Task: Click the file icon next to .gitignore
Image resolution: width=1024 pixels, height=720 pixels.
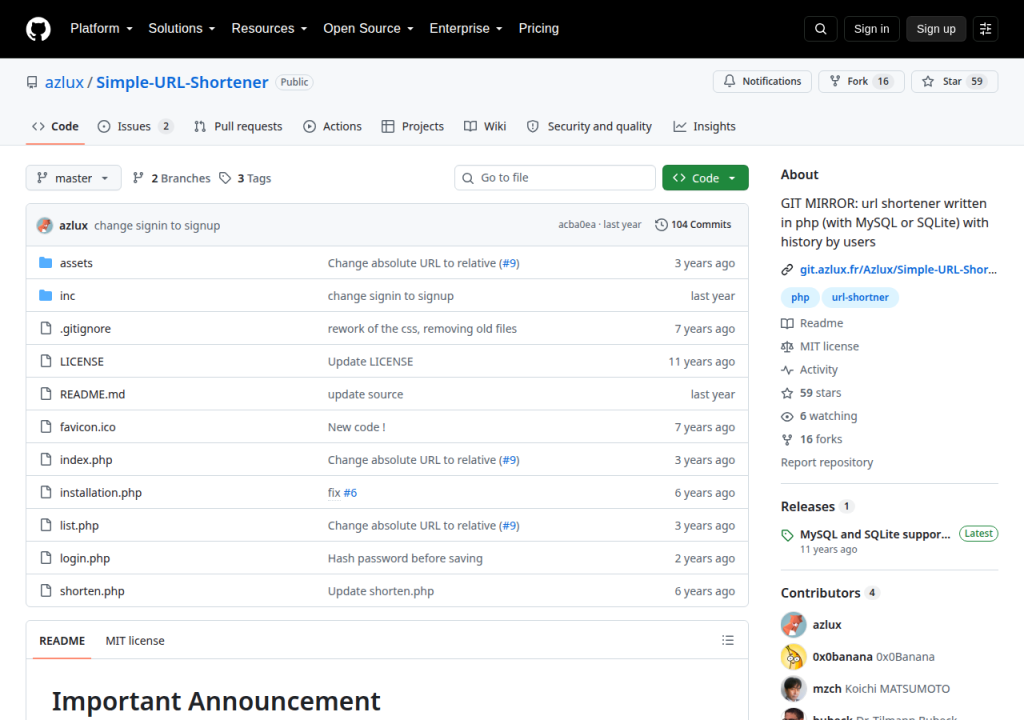Action: (45, 328)
